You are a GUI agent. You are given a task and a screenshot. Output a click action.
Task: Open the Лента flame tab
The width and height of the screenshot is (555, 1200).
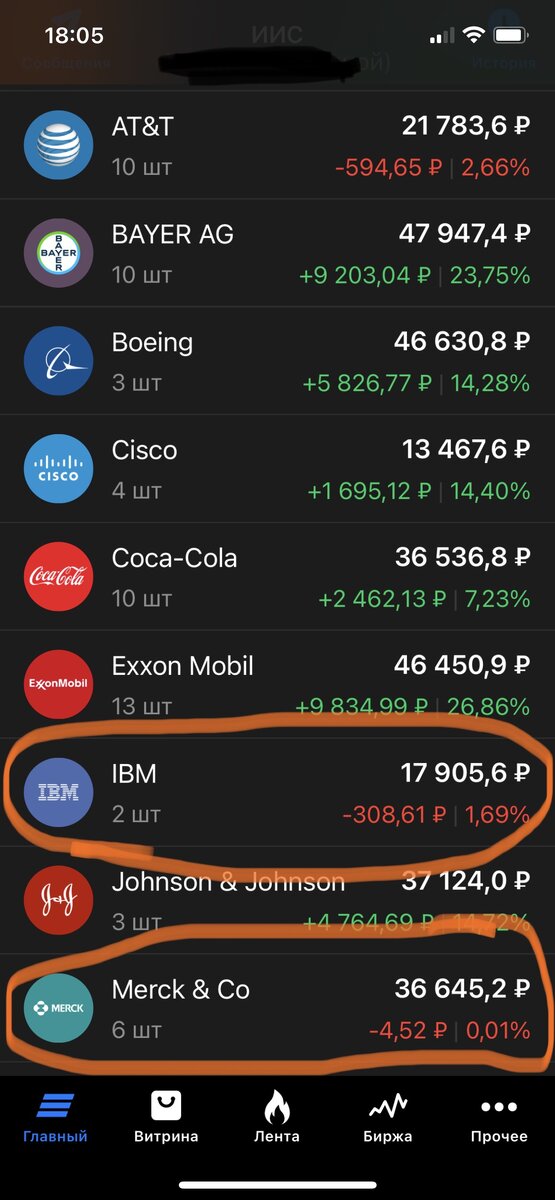(x=277, y=1118)
